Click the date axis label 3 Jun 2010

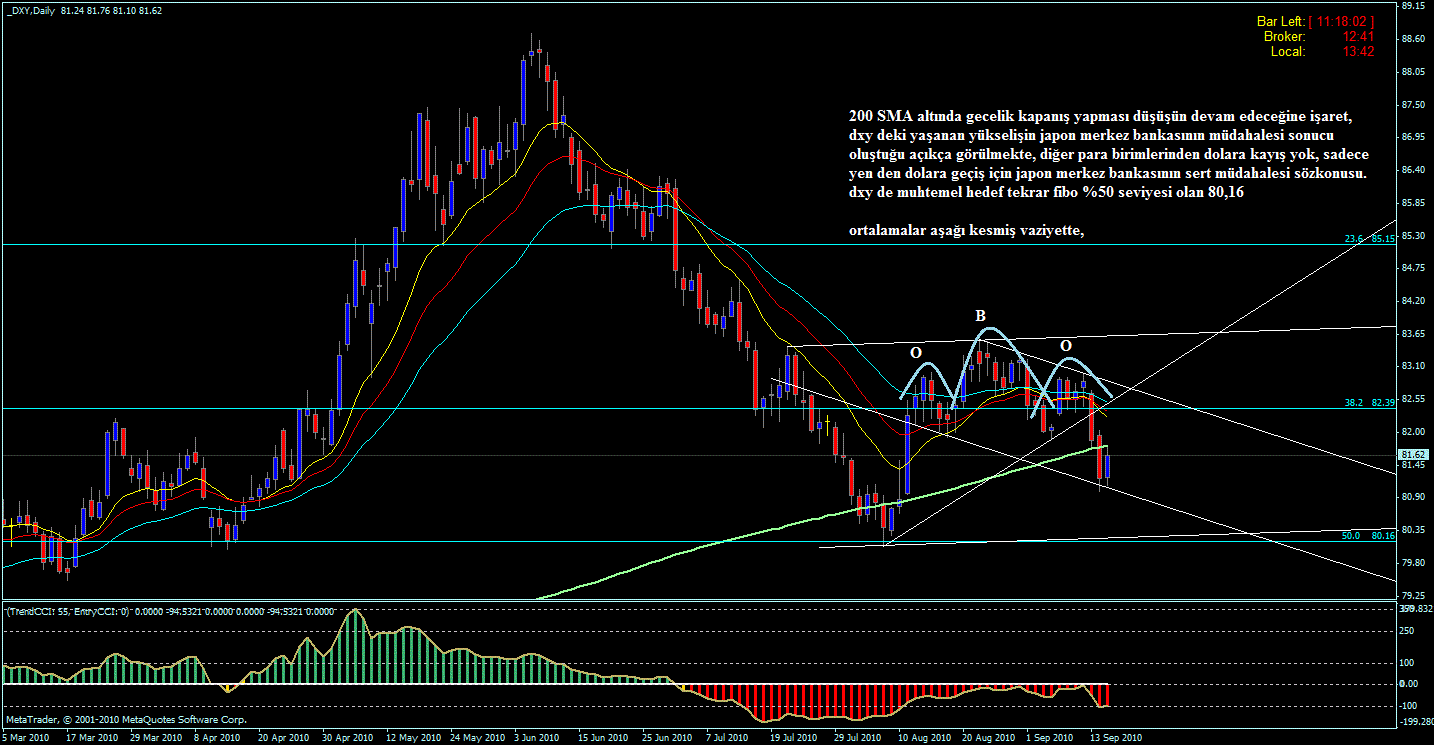tap(535, 738)
